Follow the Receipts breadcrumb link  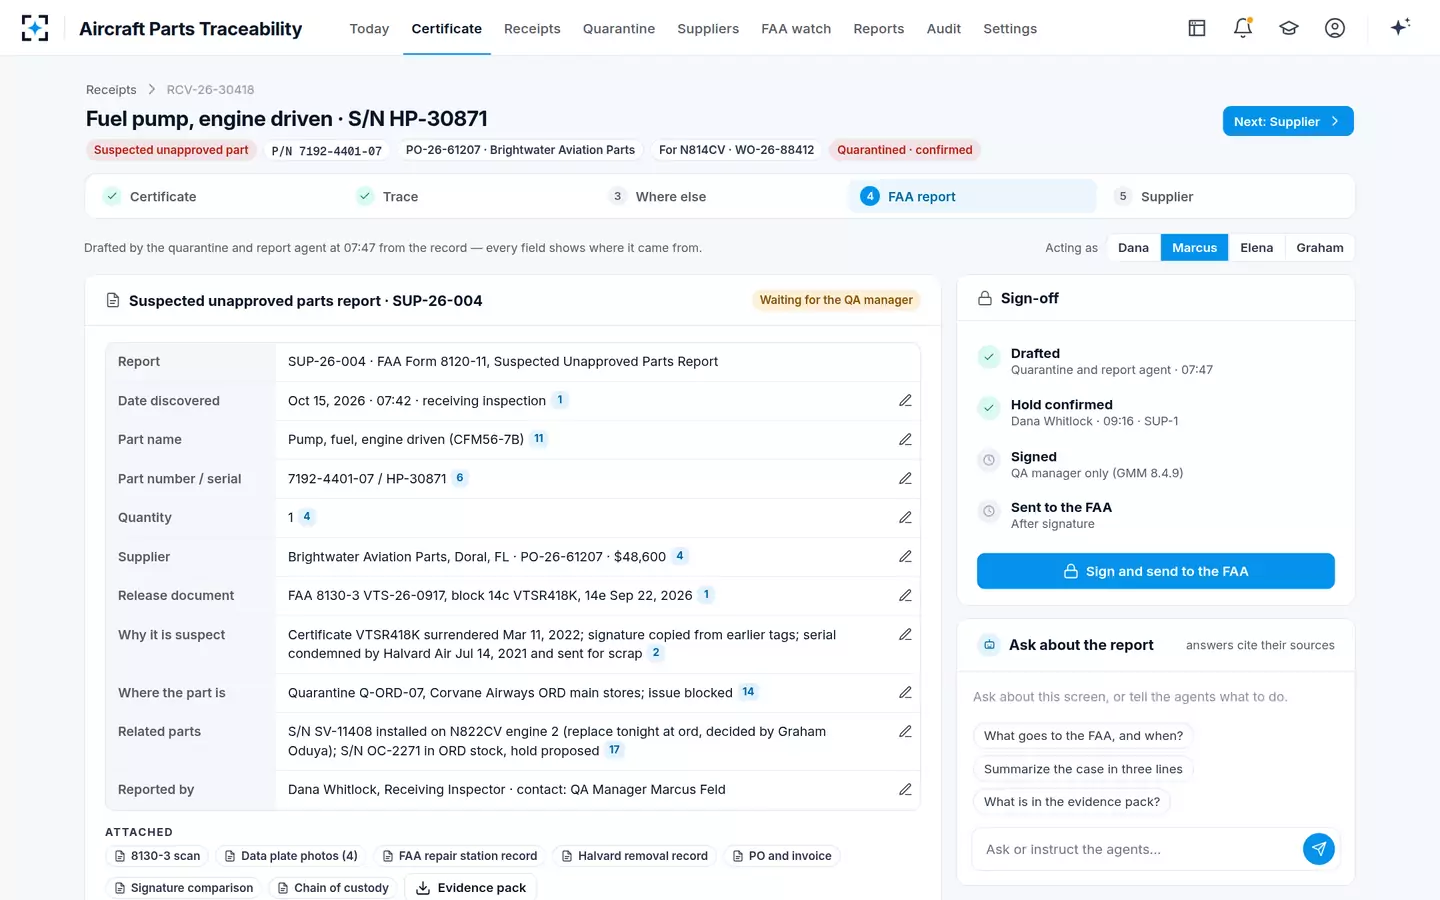(x=111, y=90)
